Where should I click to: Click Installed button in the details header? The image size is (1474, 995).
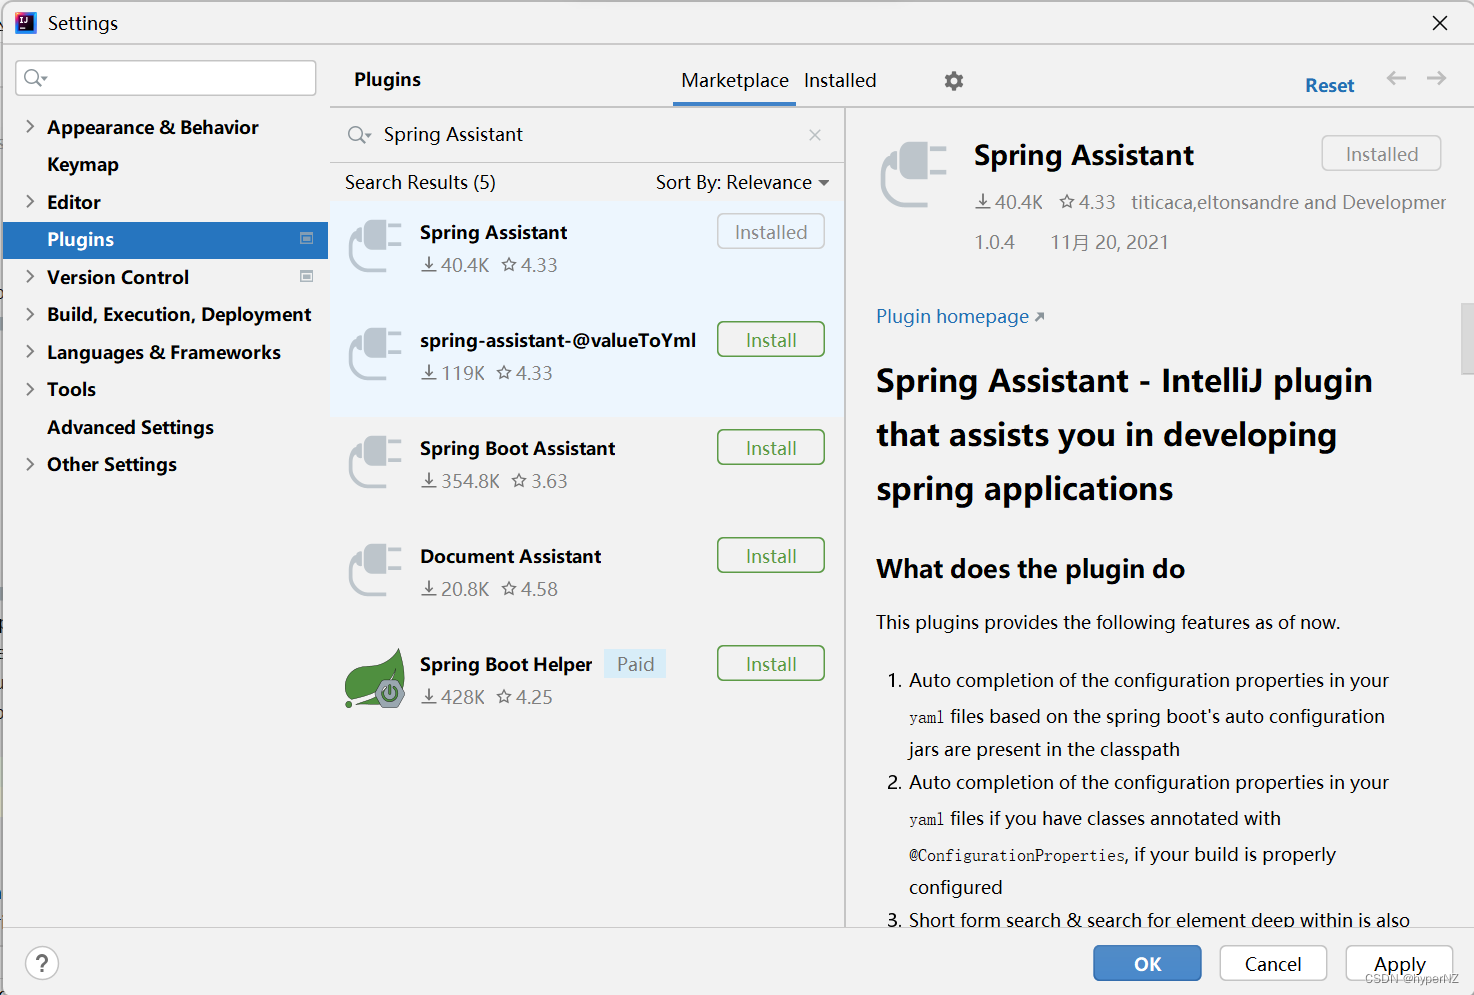pos(1381,154)
